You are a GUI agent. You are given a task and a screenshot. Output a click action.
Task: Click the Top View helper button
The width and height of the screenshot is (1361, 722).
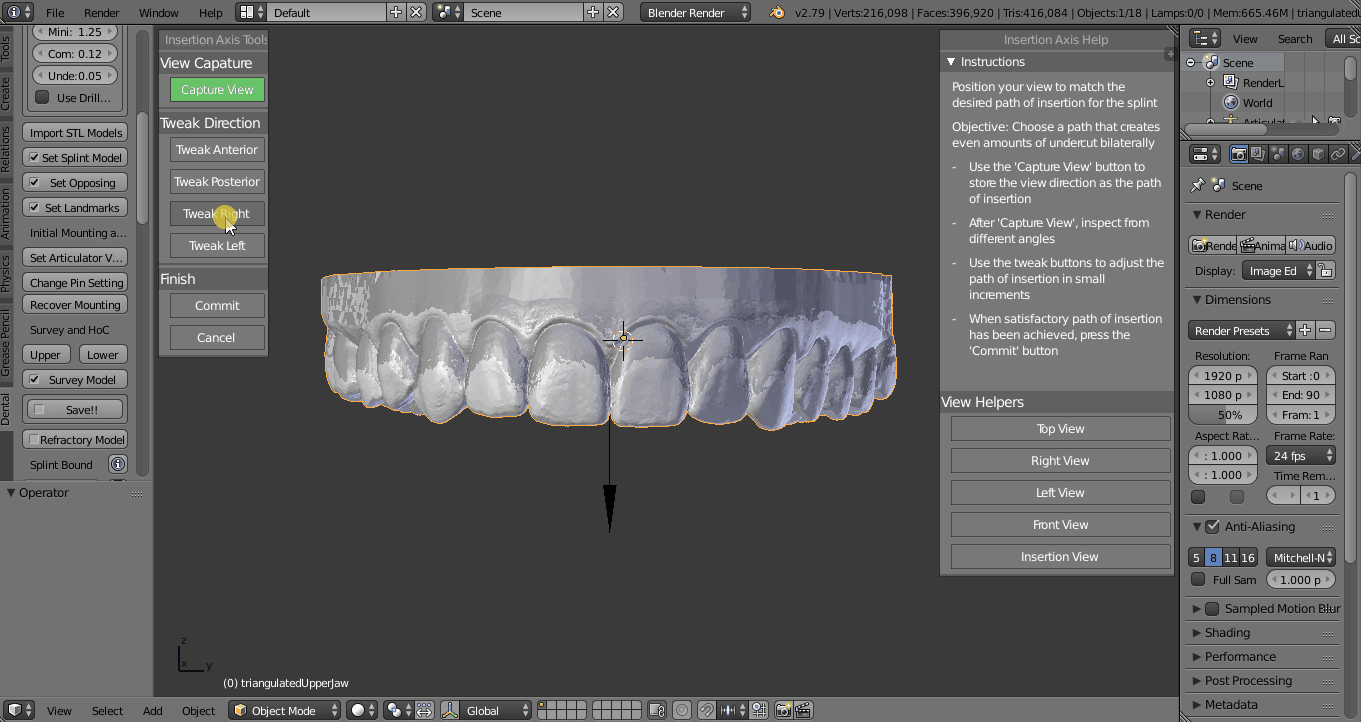click(x=1060, y=428)
